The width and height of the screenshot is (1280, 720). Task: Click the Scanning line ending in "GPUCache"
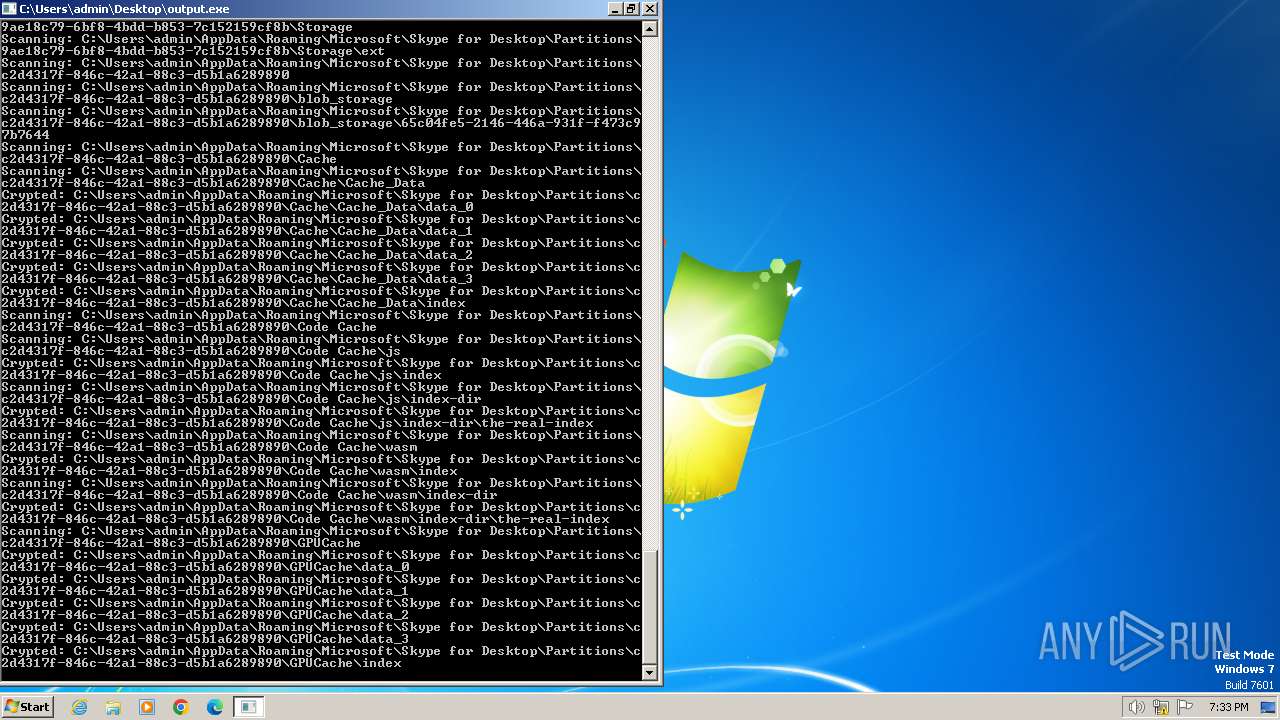[x=321, y=537]
